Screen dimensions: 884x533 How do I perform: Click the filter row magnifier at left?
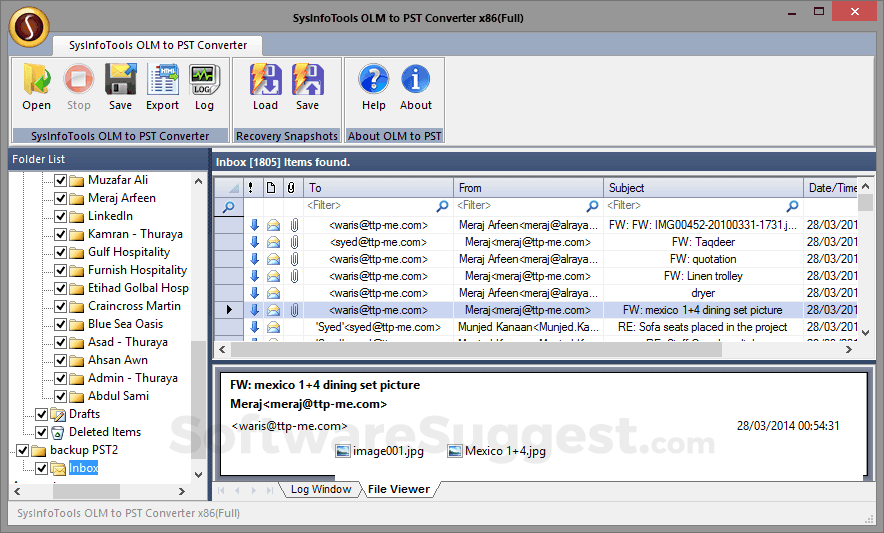point(229,207)
